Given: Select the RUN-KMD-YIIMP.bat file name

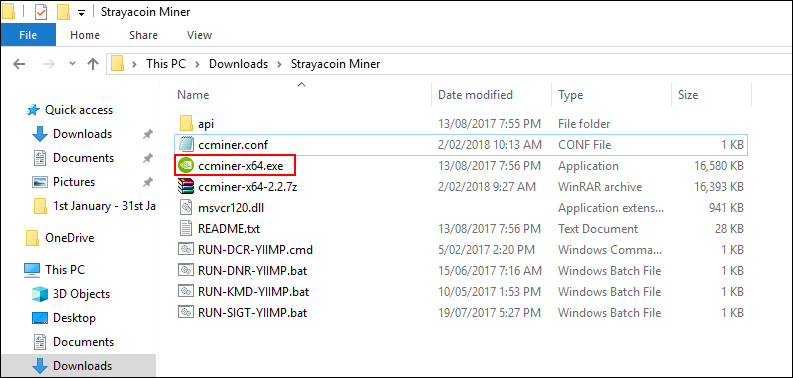Looking at the screenshot, I should [253, 292].
